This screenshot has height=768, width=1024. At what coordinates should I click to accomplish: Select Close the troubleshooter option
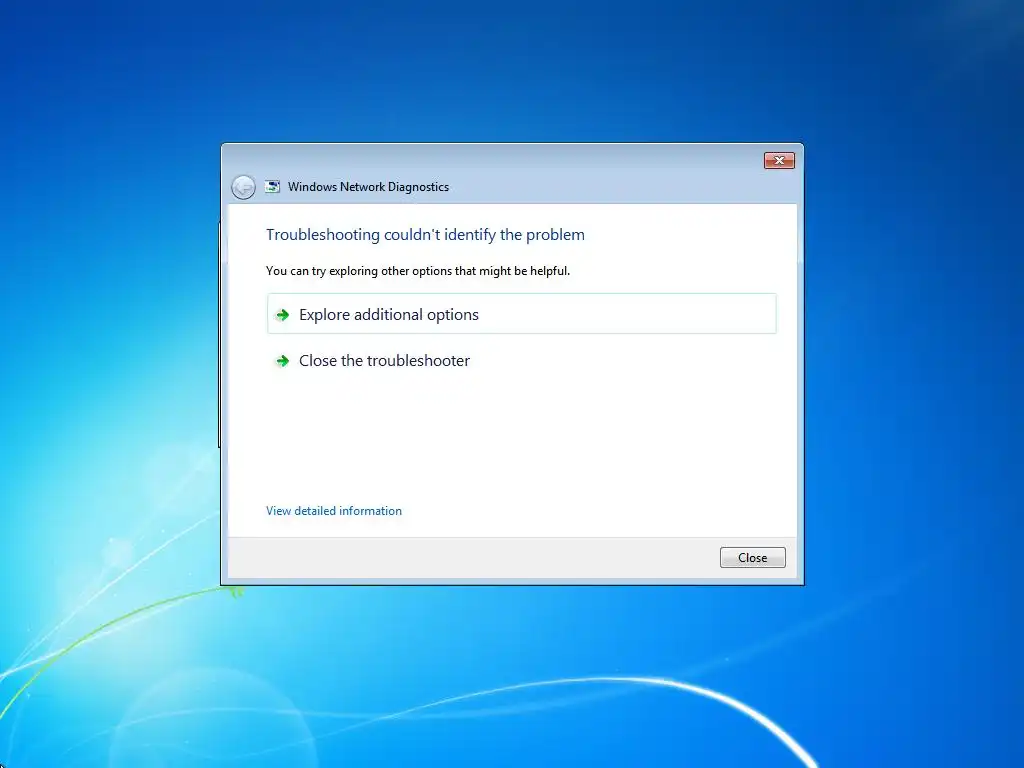[x=521, y=360]
